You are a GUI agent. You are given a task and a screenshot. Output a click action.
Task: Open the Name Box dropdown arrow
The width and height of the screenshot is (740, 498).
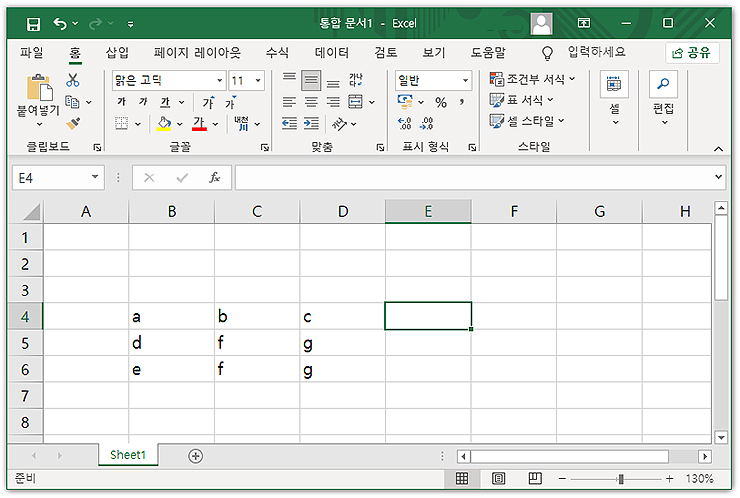tap(95, 177)
